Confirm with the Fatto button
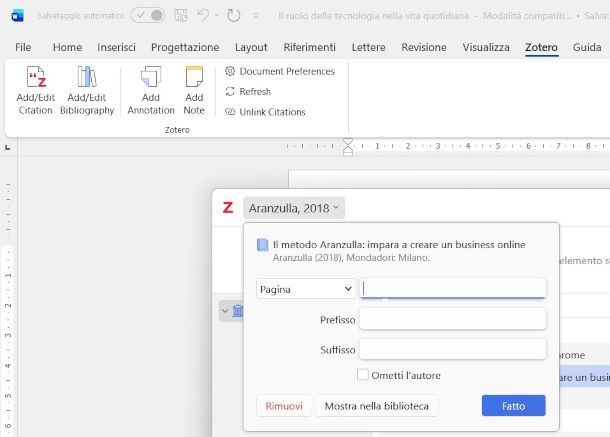The width and height of the screenshot is (610, 437). 514,406
